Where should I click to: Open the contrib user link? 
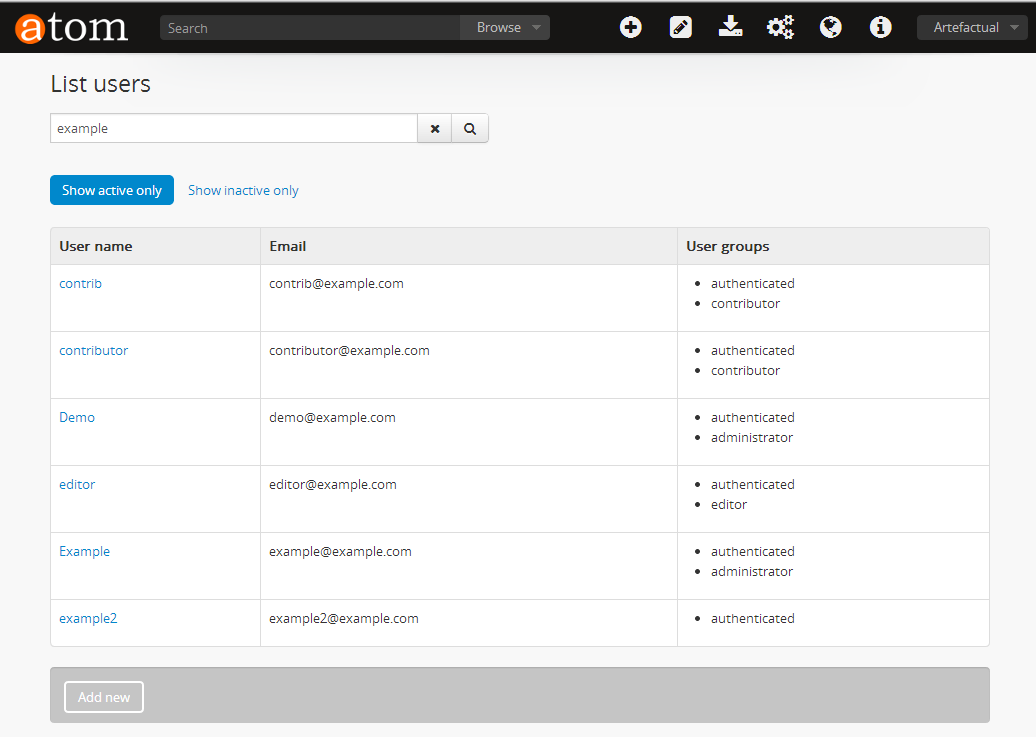click(80, 283)
